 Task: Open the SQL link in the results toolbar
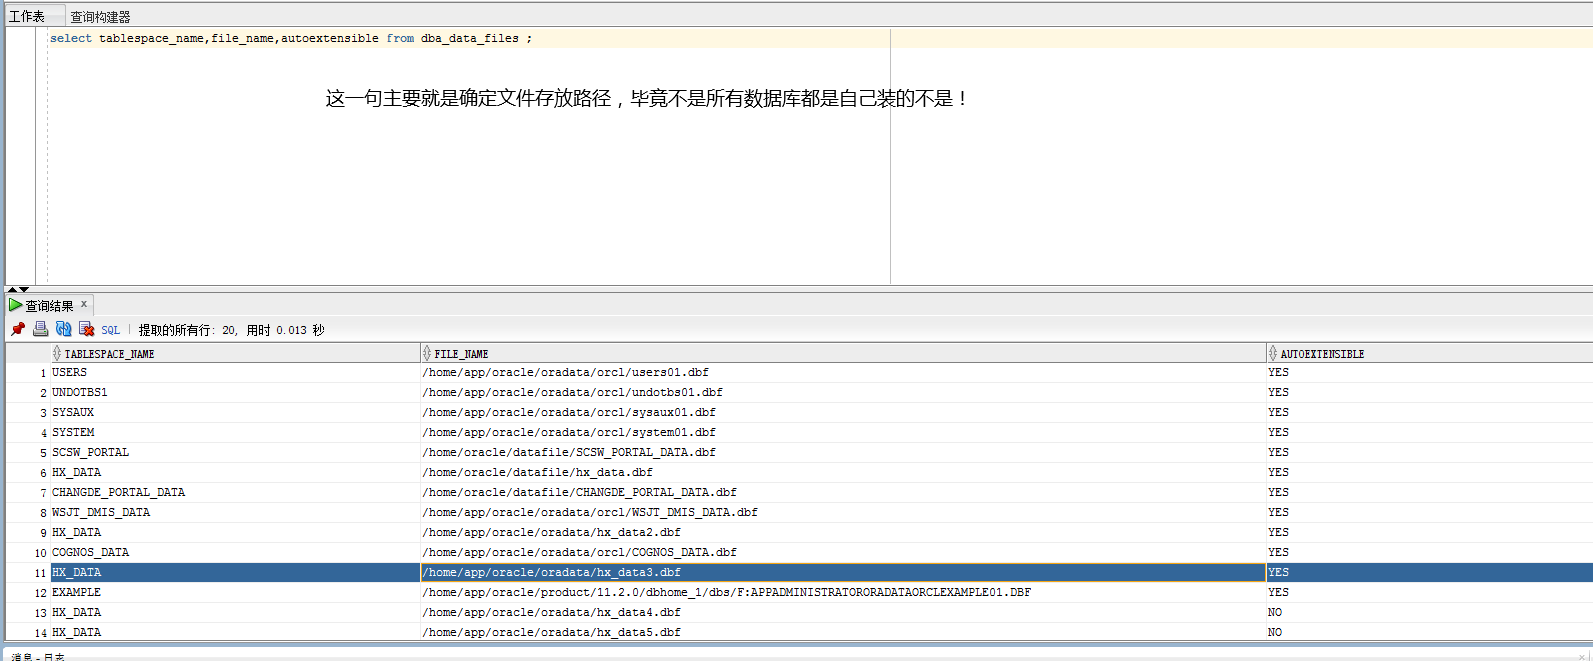[110, 330]
